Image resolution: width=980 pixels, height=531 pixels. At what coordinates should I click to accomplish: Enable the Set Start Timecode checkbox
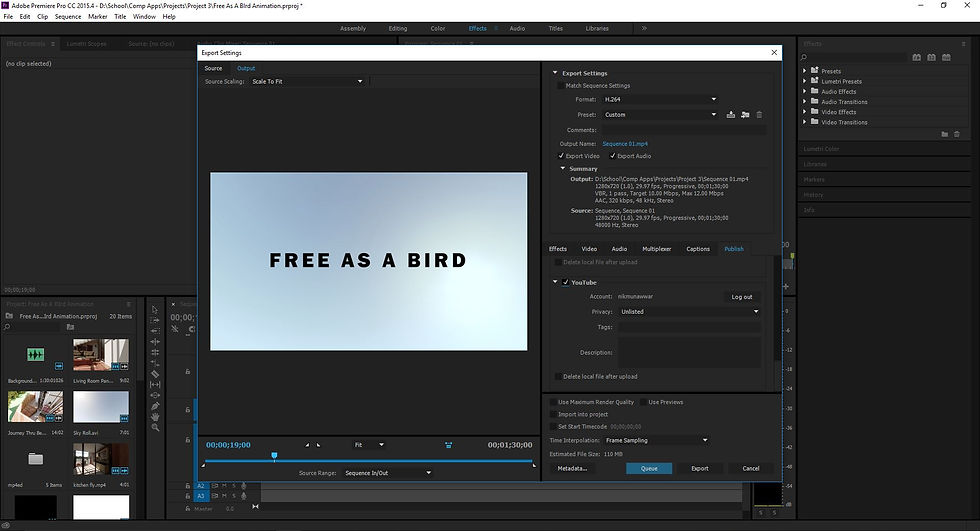553,427
